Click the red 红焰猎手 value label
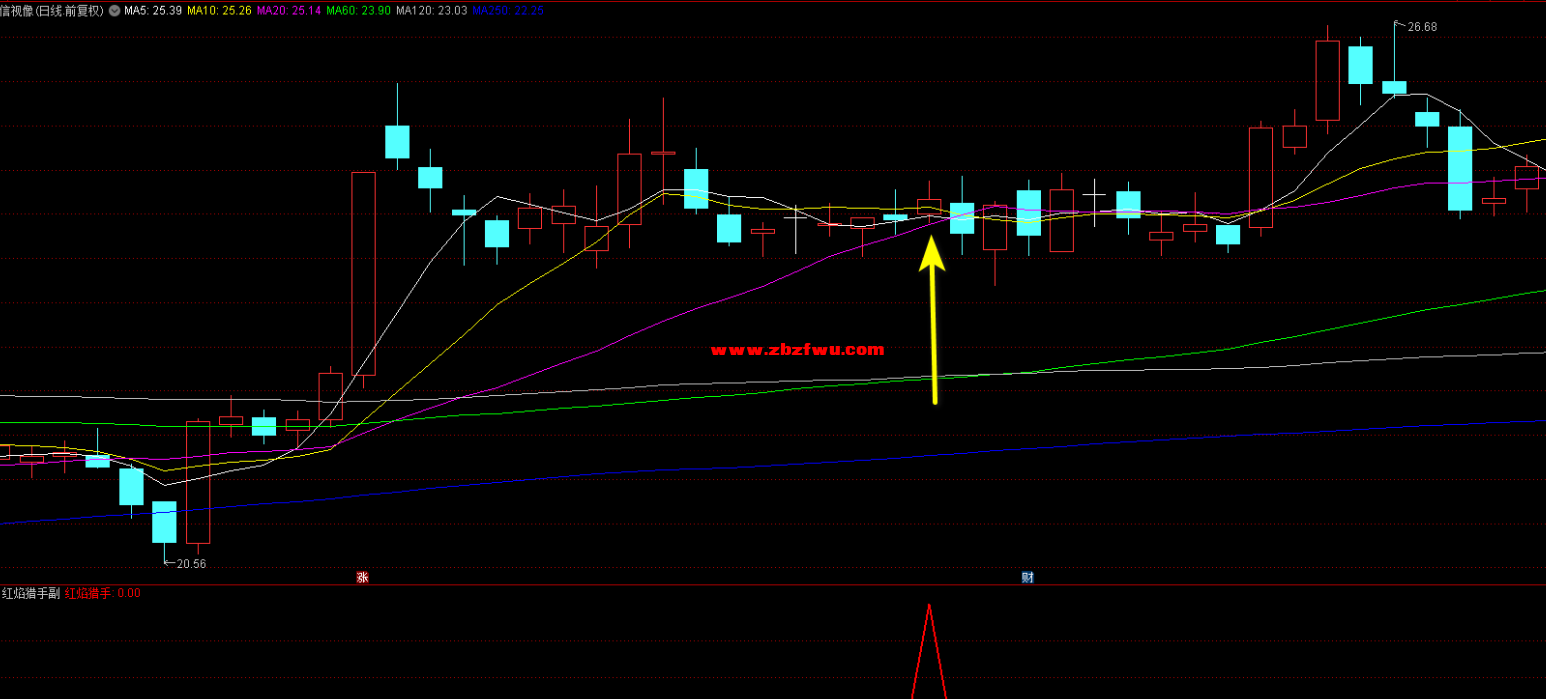 pos(102,593)
